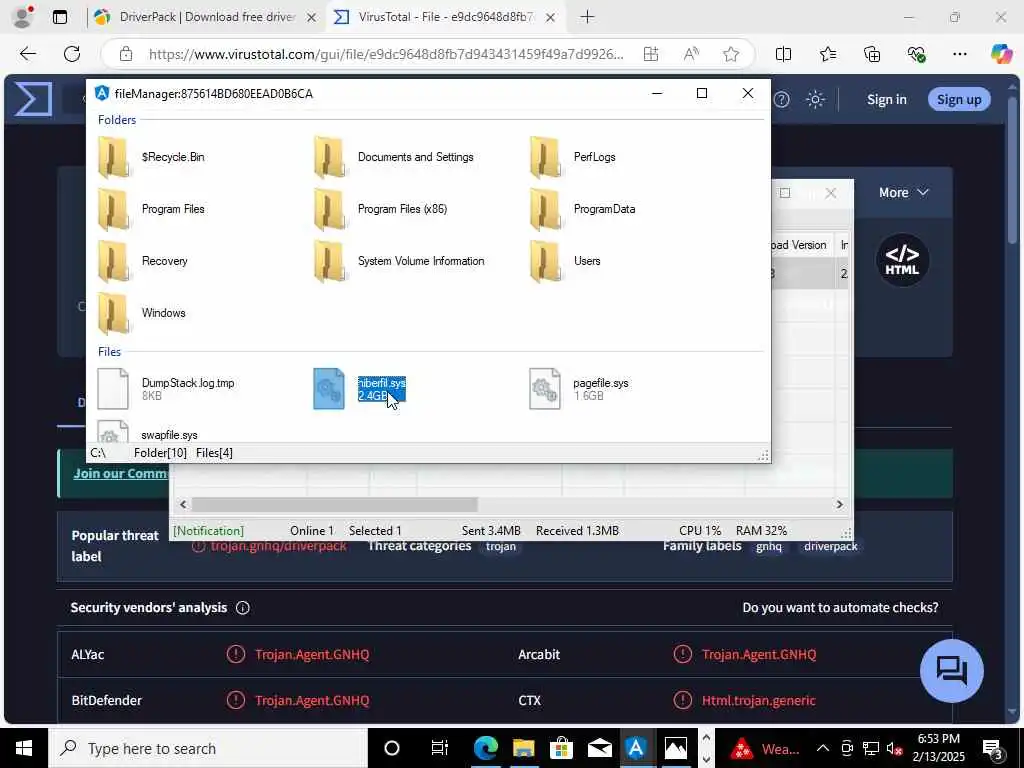Screen dimensions: 1024x768
Task: Open Edge split screen icon
Action: pos(783,54)
